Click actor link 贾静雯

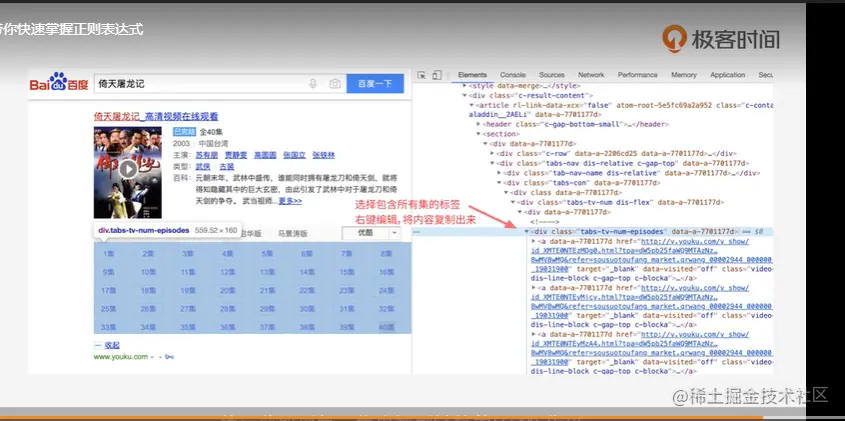[x=236, y=155]
